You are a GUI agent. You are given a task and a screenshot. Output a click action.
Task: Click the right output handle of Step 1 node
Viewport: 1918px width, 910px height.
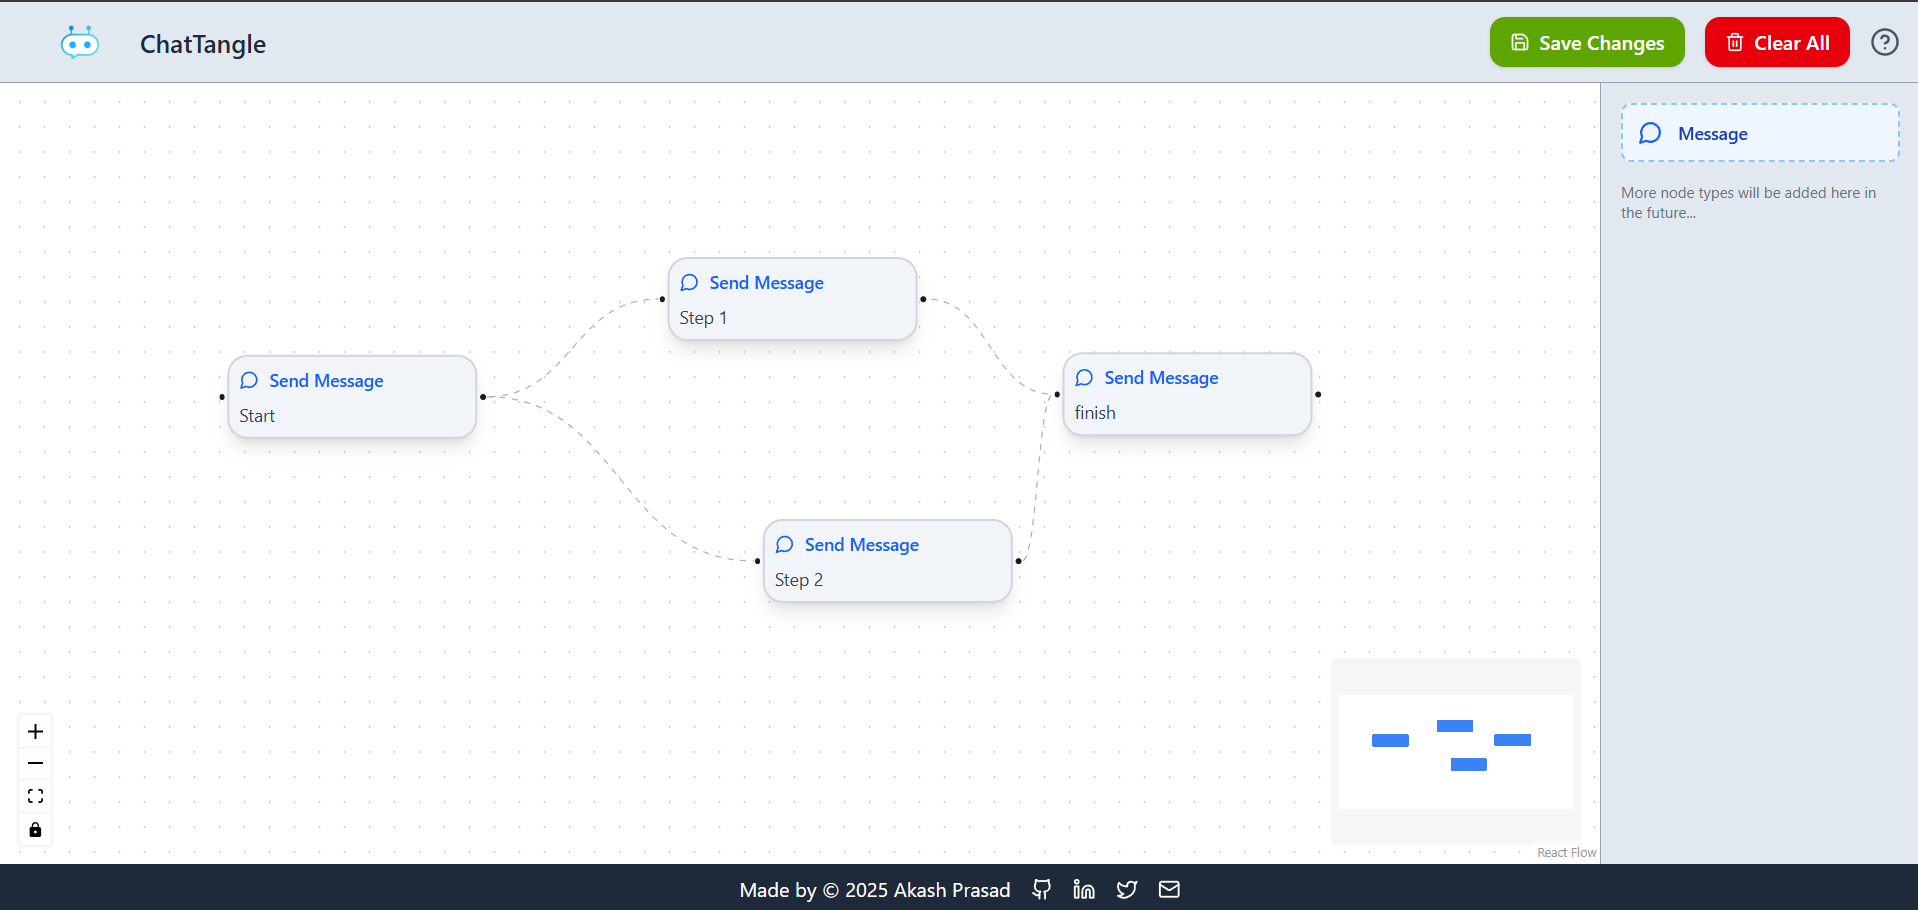pyautogui.click(x=923, y=299)
